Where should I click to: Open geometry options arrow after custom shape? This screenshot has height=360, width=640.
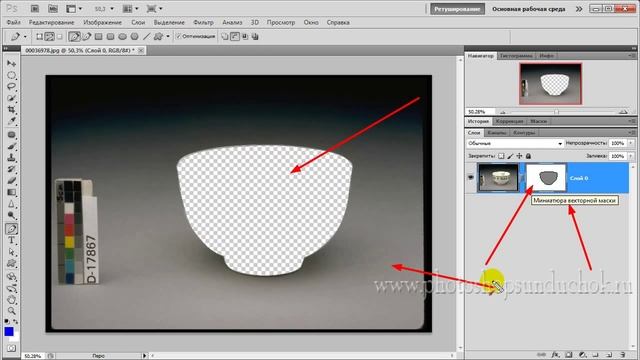point(168,37)
